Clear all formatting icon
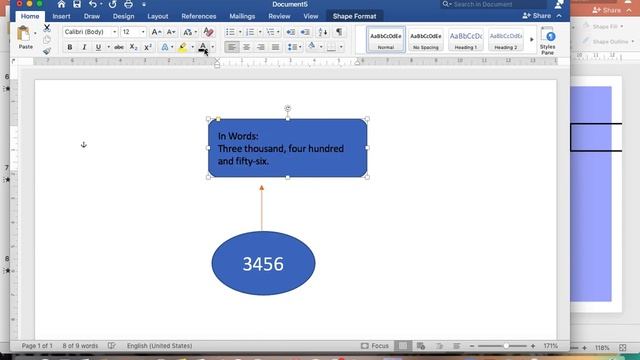The width and height of the screenshot is (640, 360). (208, 32)
